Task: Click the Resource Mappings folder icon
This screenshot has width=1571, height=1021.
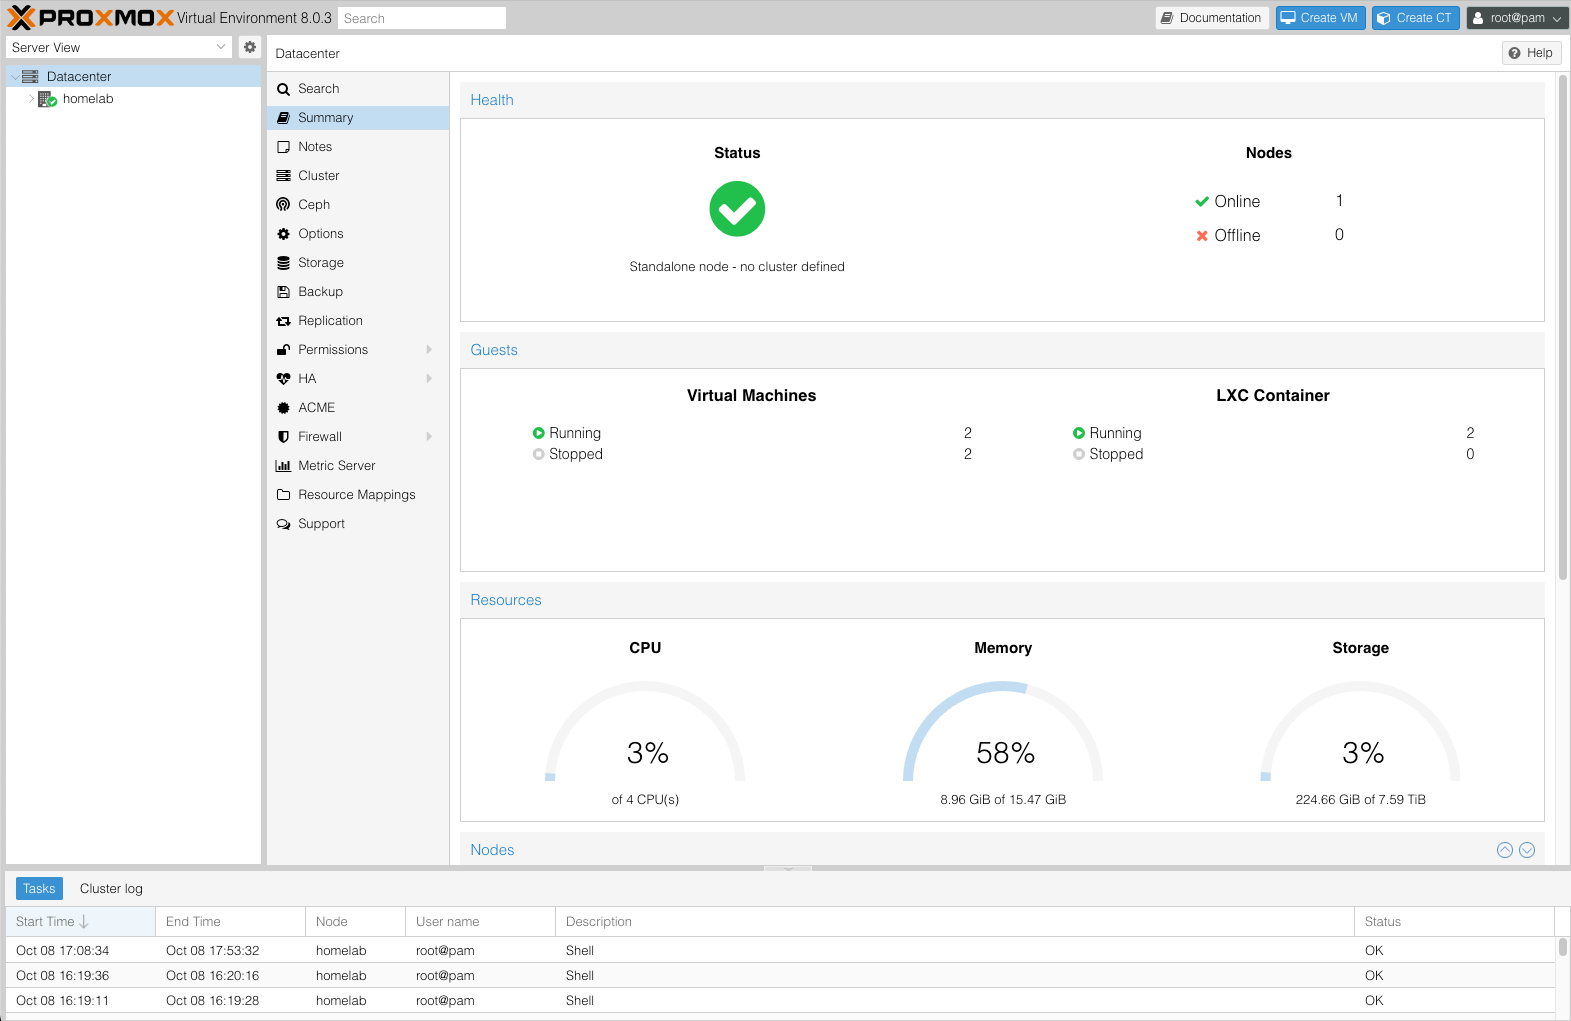Action: tap(284, 495)
